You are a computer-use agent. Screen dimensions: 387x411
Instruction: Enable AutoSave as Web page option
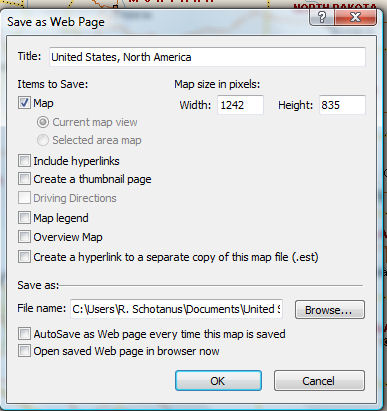pos(24,334)
